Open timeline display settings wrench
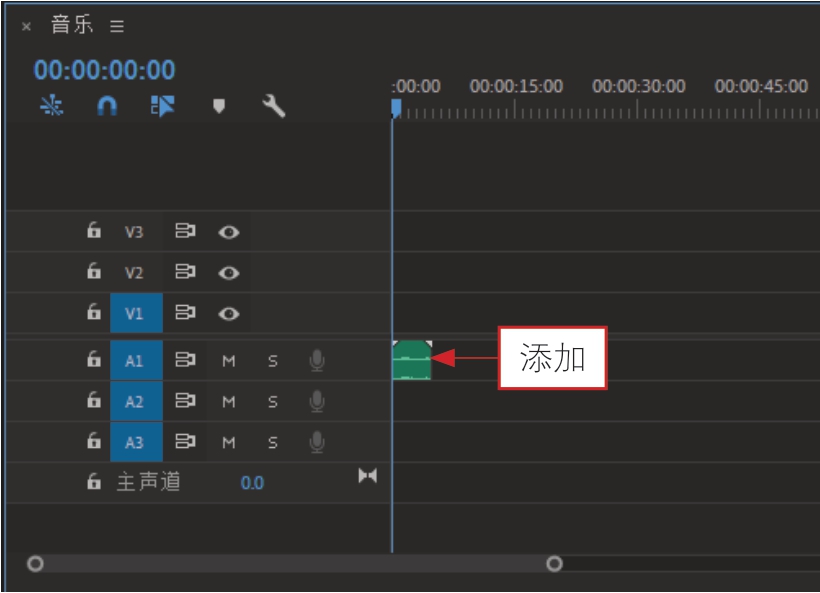This screenshot has width=820, height=593. 274,106
